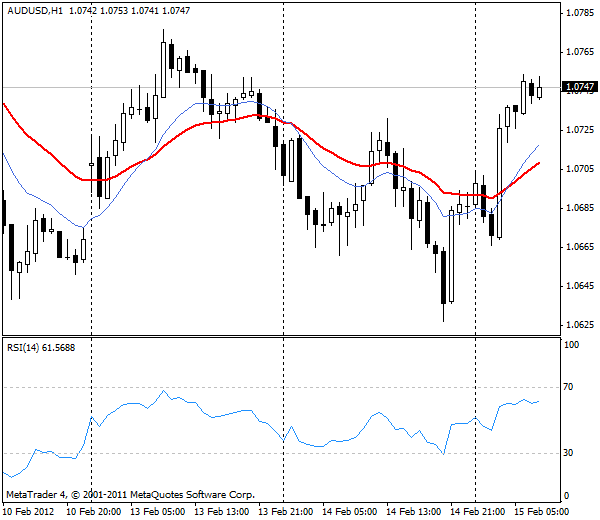
Task: Click the RSI oversold level label 30
Action: pos(569,453)
